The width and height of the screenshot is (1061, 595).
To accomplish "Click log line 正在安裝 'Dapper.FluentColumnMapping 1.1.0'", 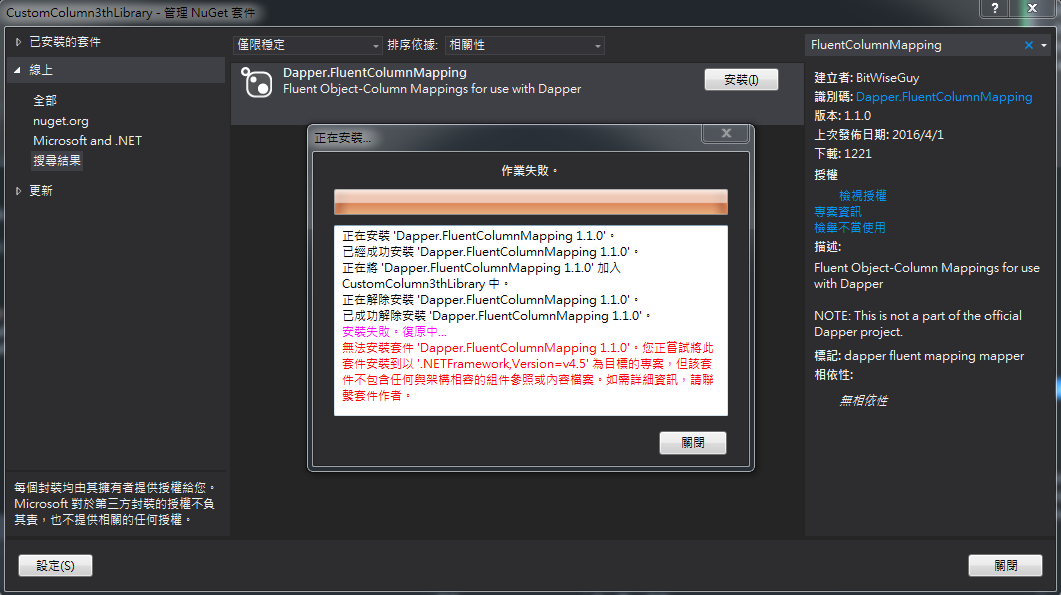I will point(478,236).
